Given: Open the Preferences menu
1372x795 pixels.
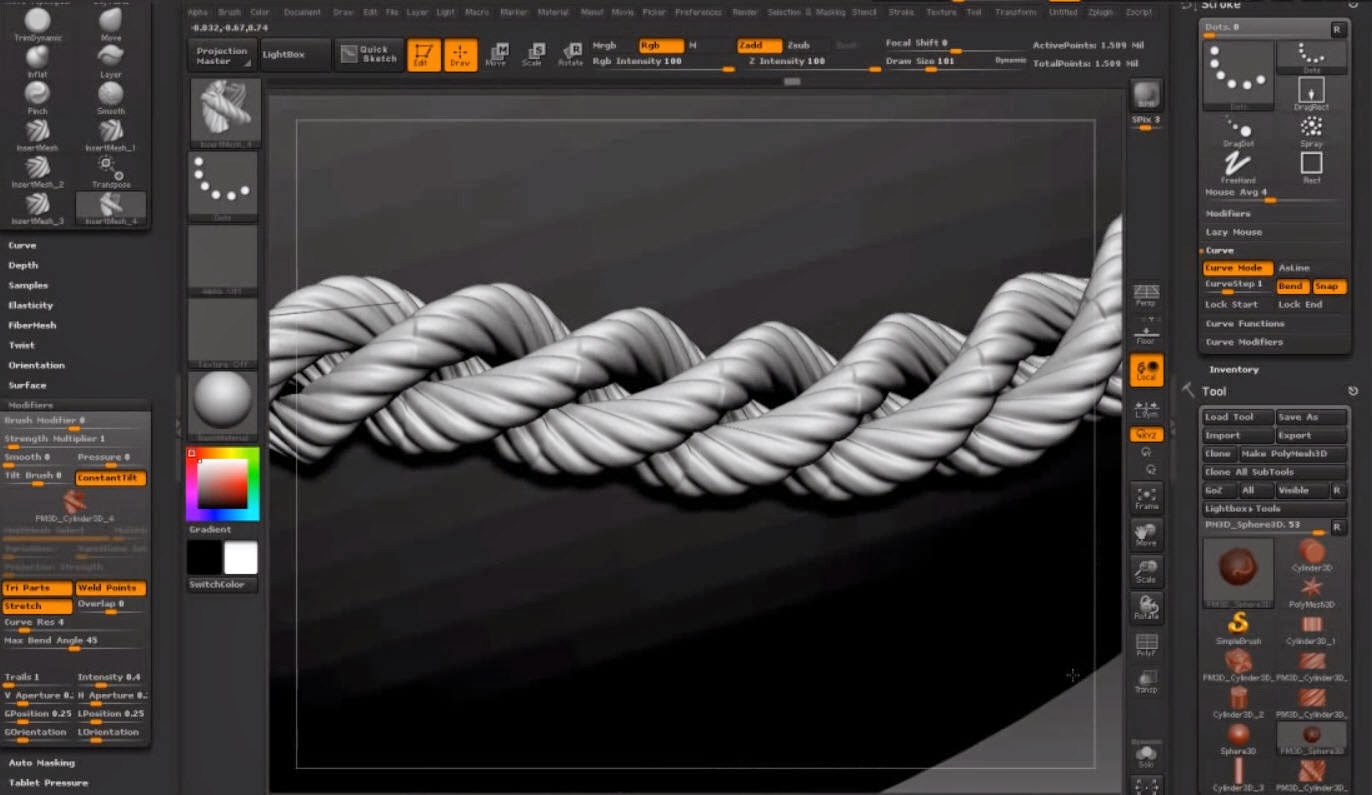Looking at the screenshot, I should tap(700, 12).
